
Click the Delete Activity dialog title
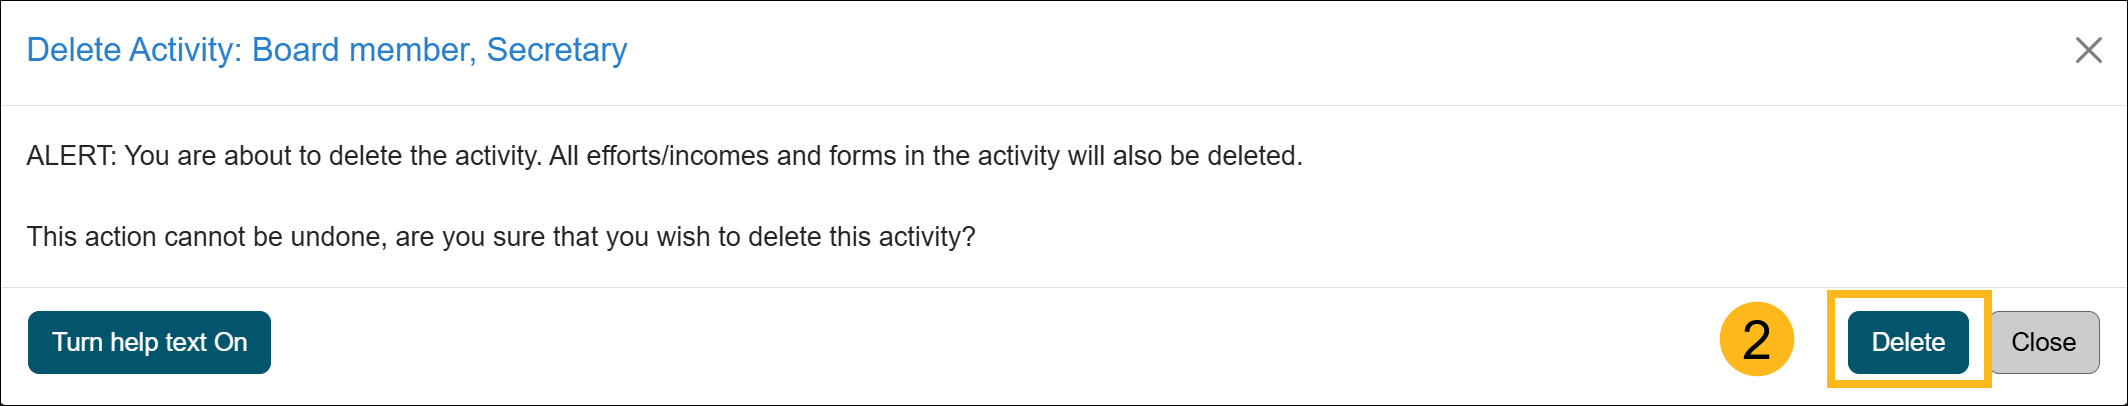coord(326,50)
